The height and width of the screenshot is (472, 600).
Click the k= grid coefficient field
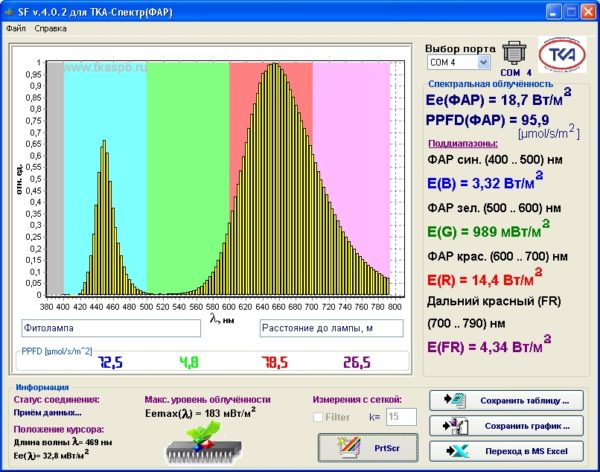click(x=401, y=416)
